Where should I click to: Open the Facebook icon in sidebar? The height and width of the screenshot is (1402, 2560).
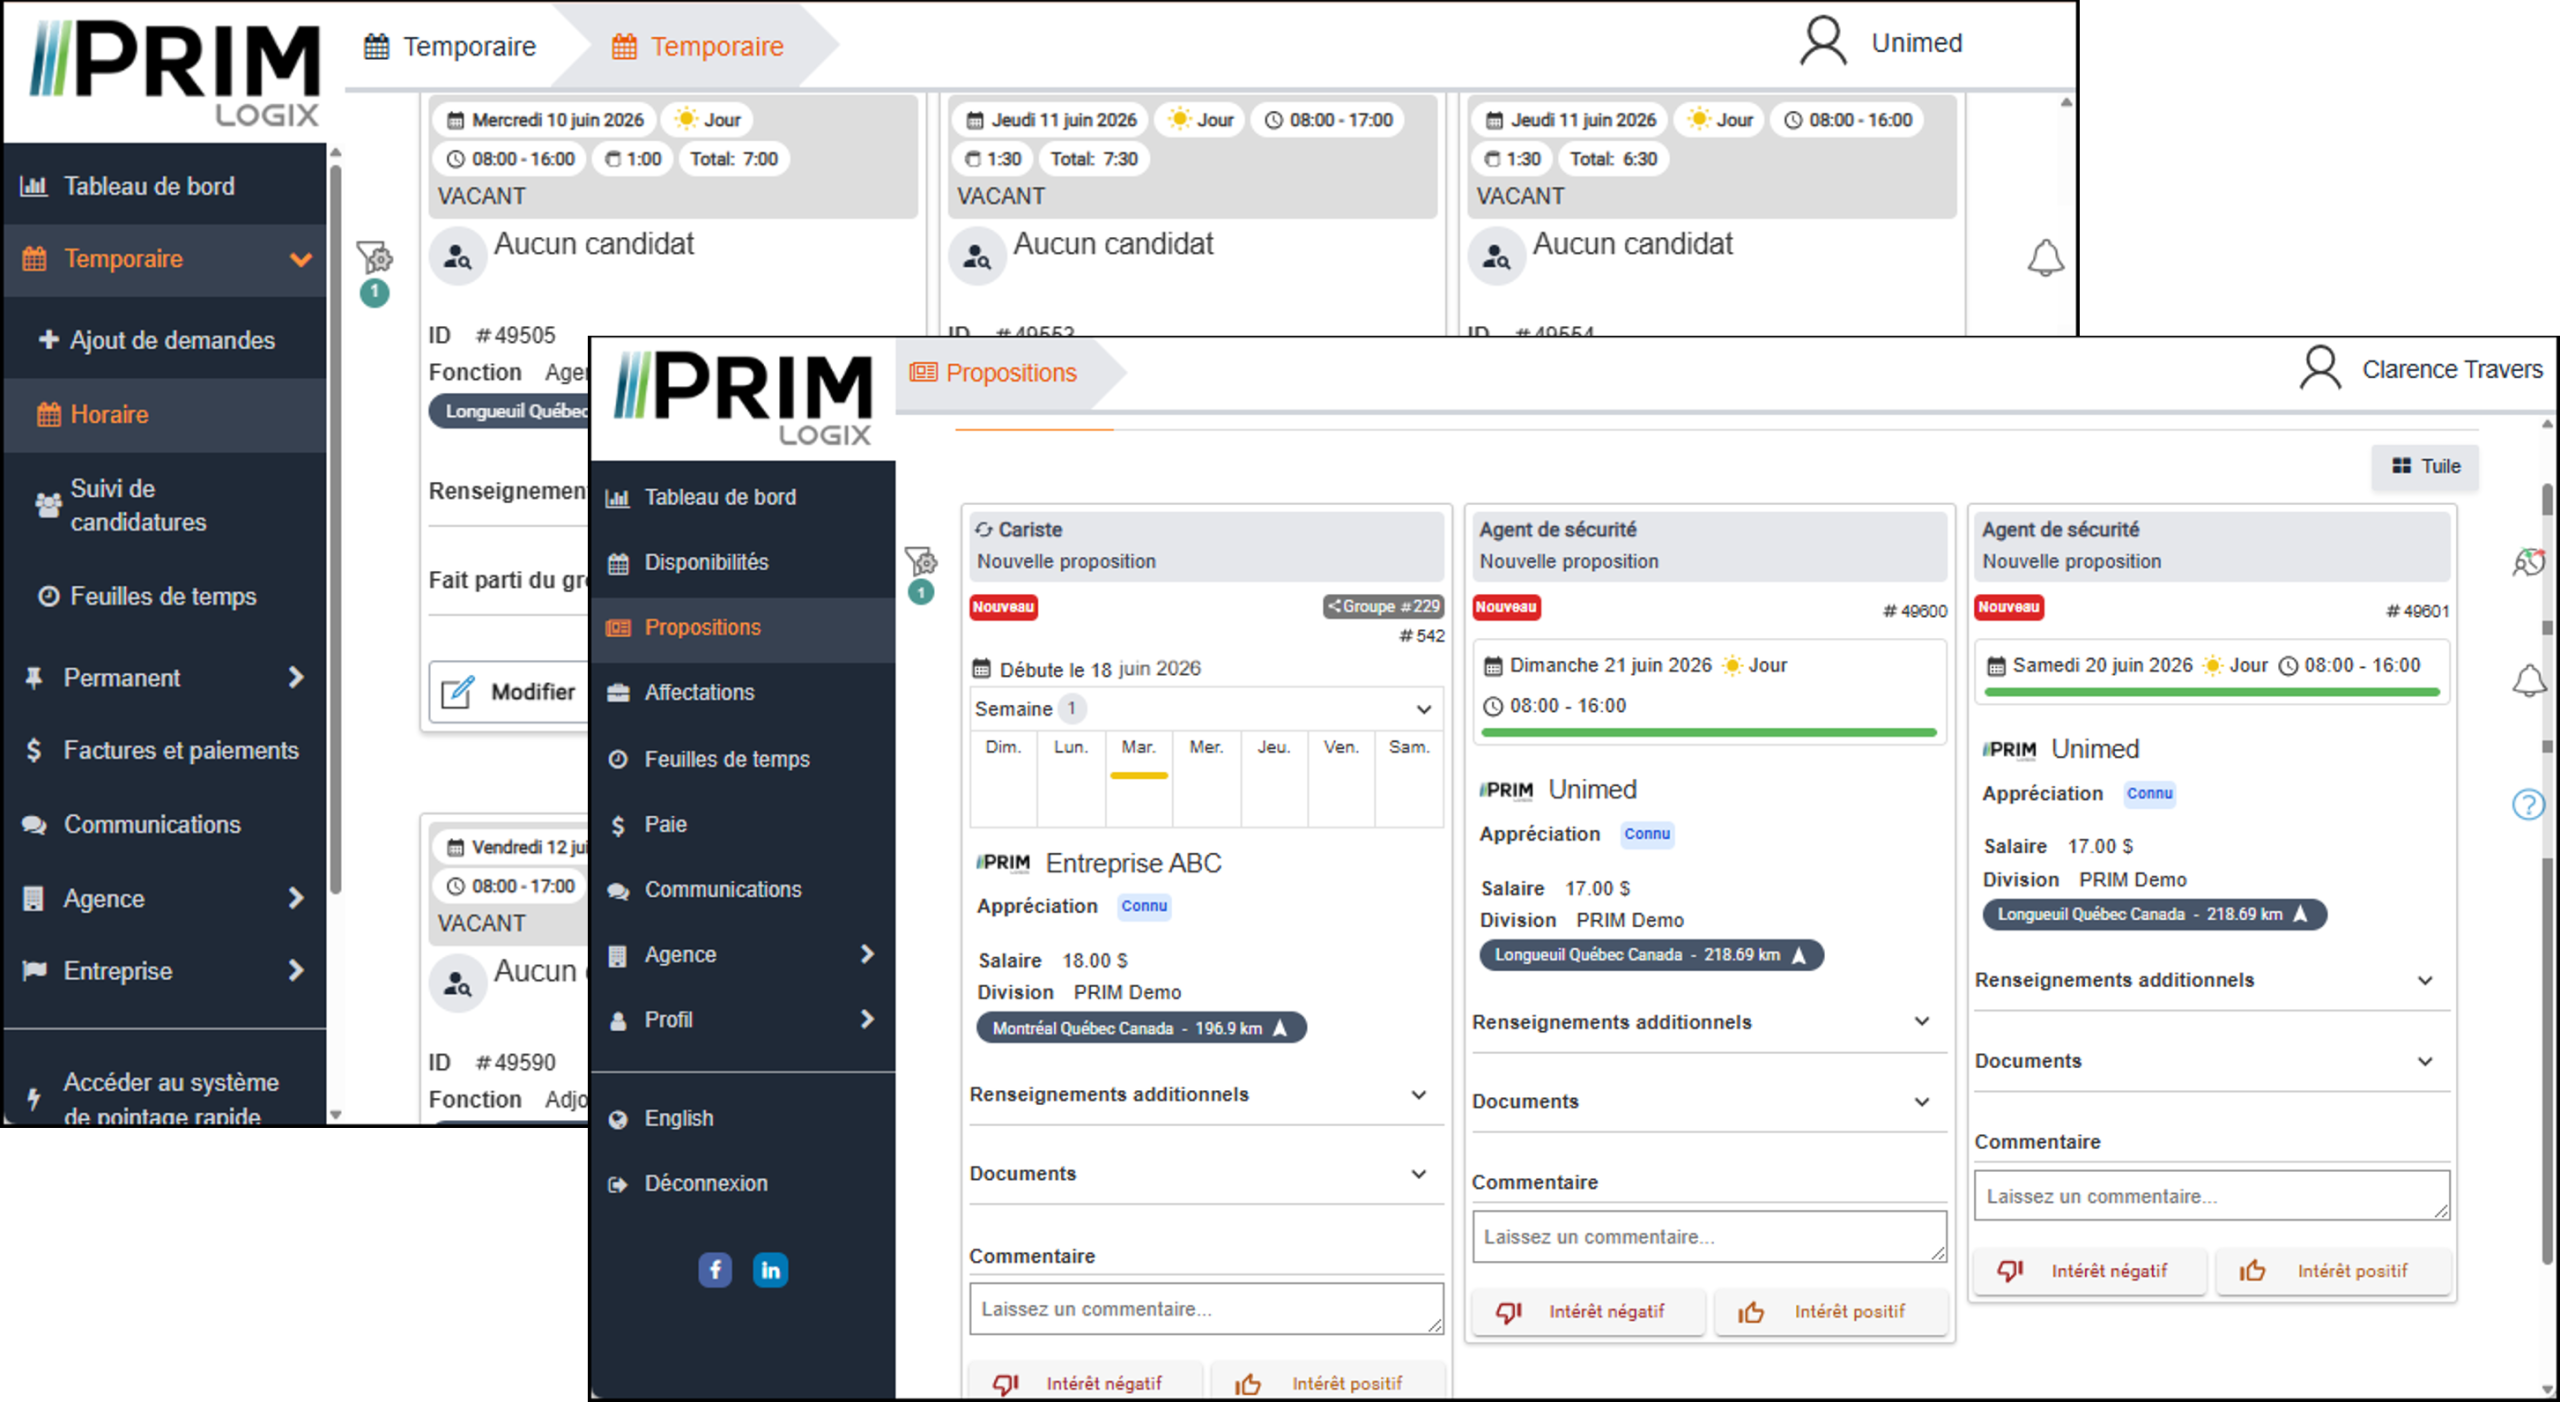[715, 1270]
